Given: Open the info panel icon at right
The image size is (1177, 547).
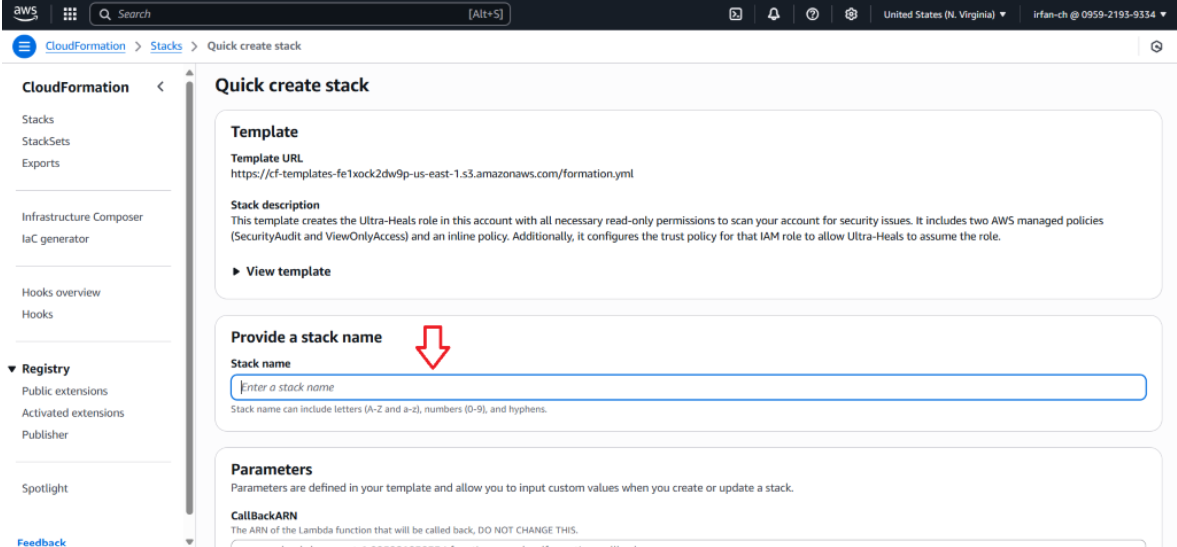Looking at the screenshot, I should (x=1157, y=47).
